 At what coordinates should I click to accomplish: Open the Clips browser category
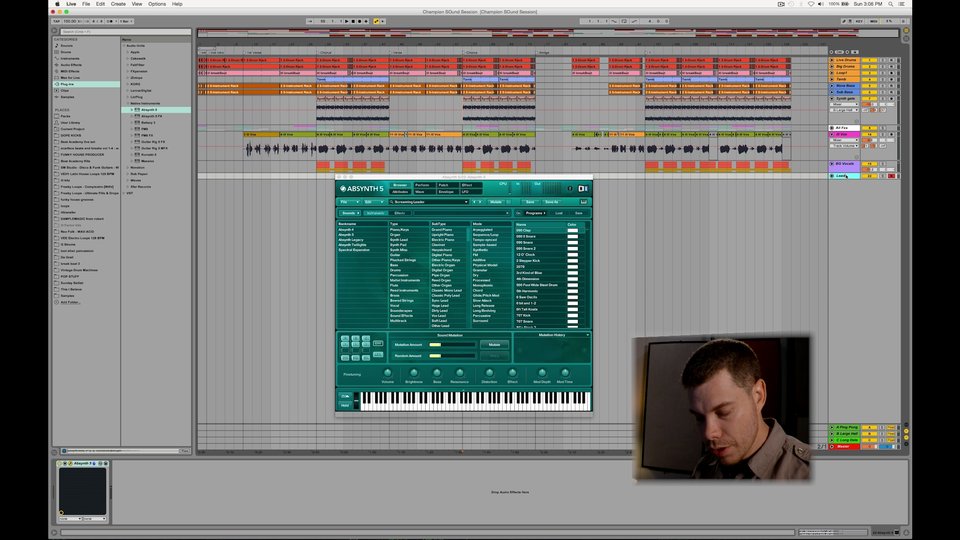point(64,91)
